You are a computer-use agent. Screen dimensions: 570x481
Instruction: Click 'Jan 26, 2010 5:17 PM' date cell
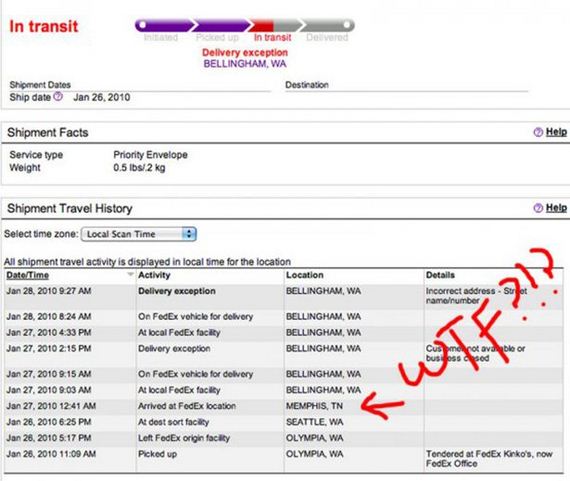point(49,438)
